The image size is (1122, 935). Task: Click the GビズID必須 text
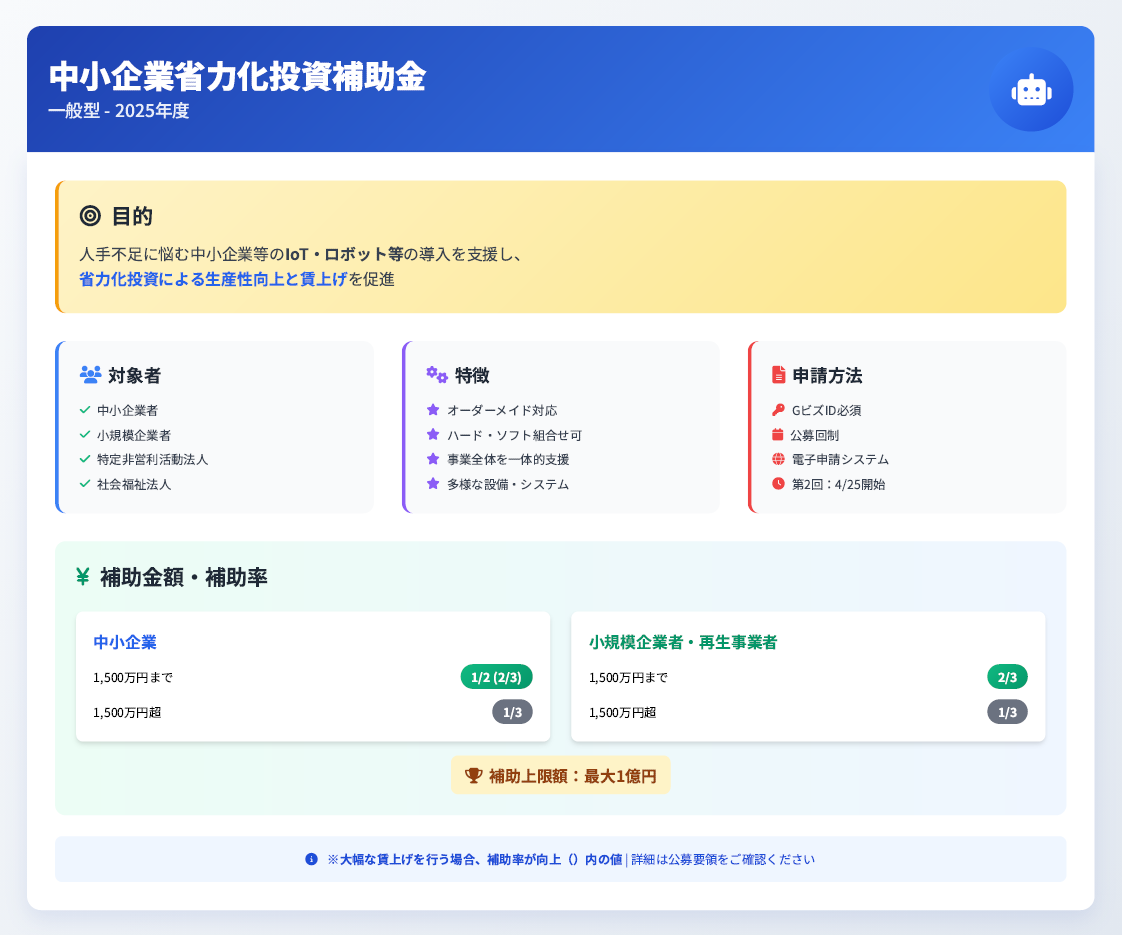coord(826,411)
